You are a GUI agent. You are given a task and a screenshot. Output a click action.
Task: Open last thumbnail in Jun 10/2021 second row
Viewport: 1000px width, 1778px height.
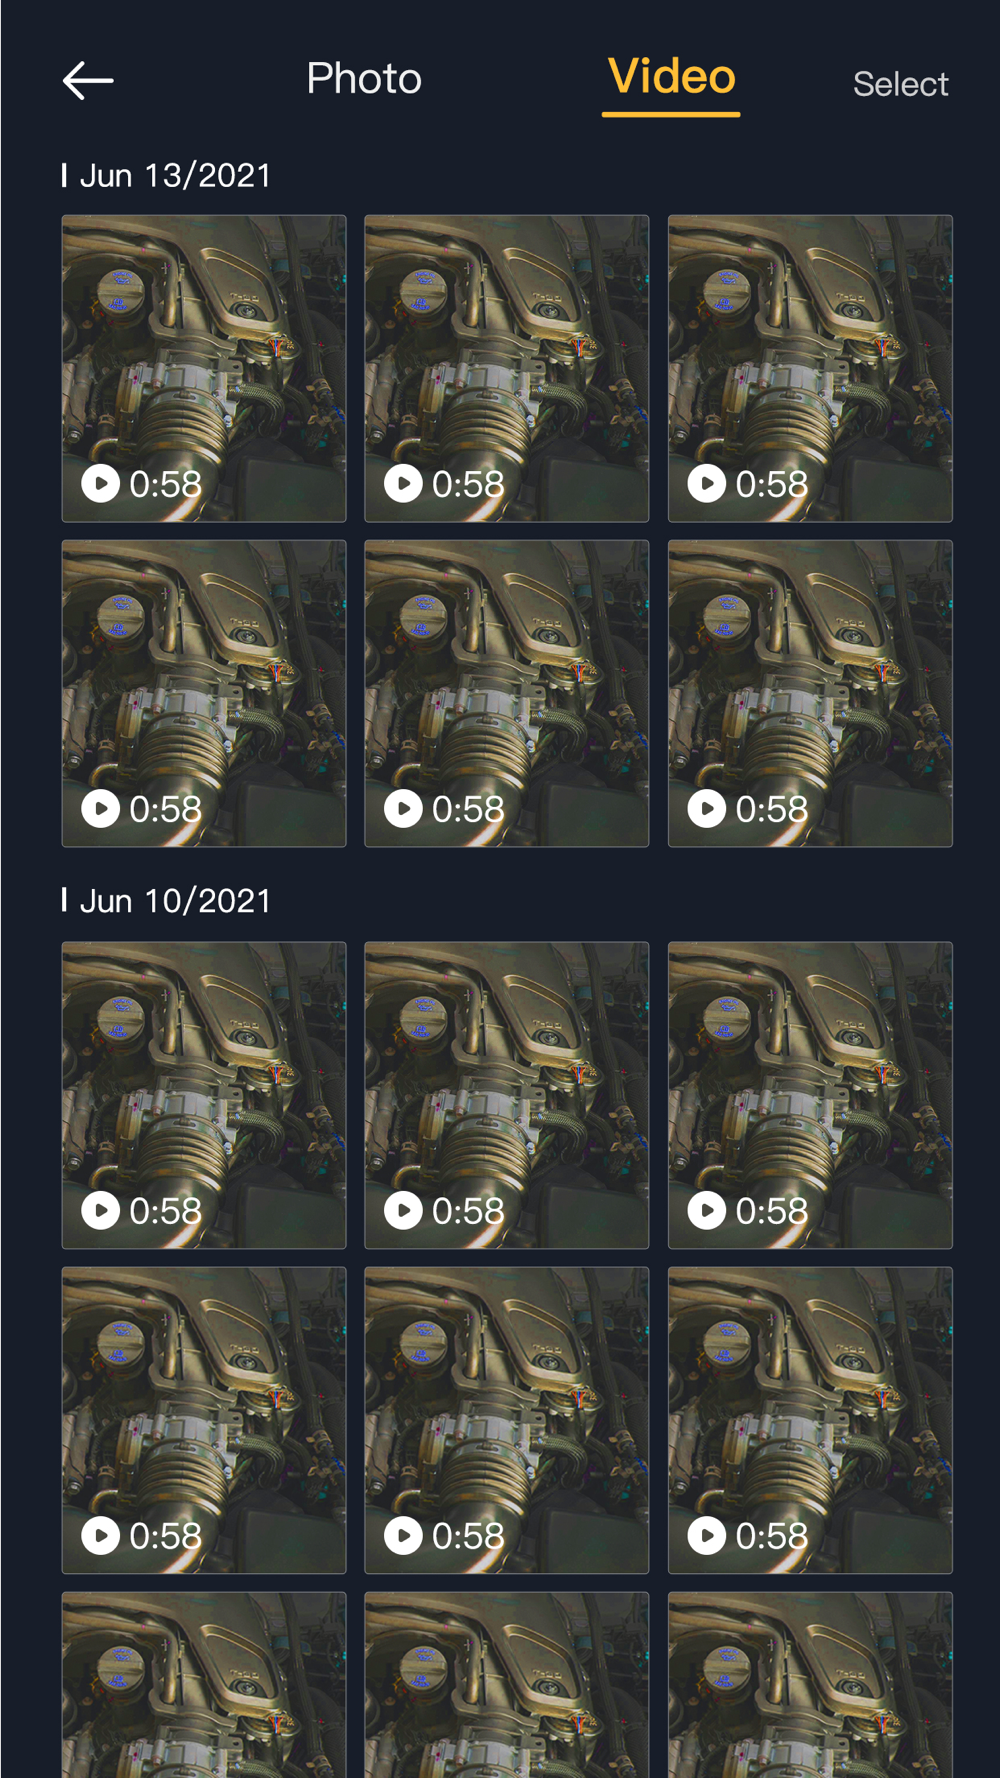coord(810,1420)
